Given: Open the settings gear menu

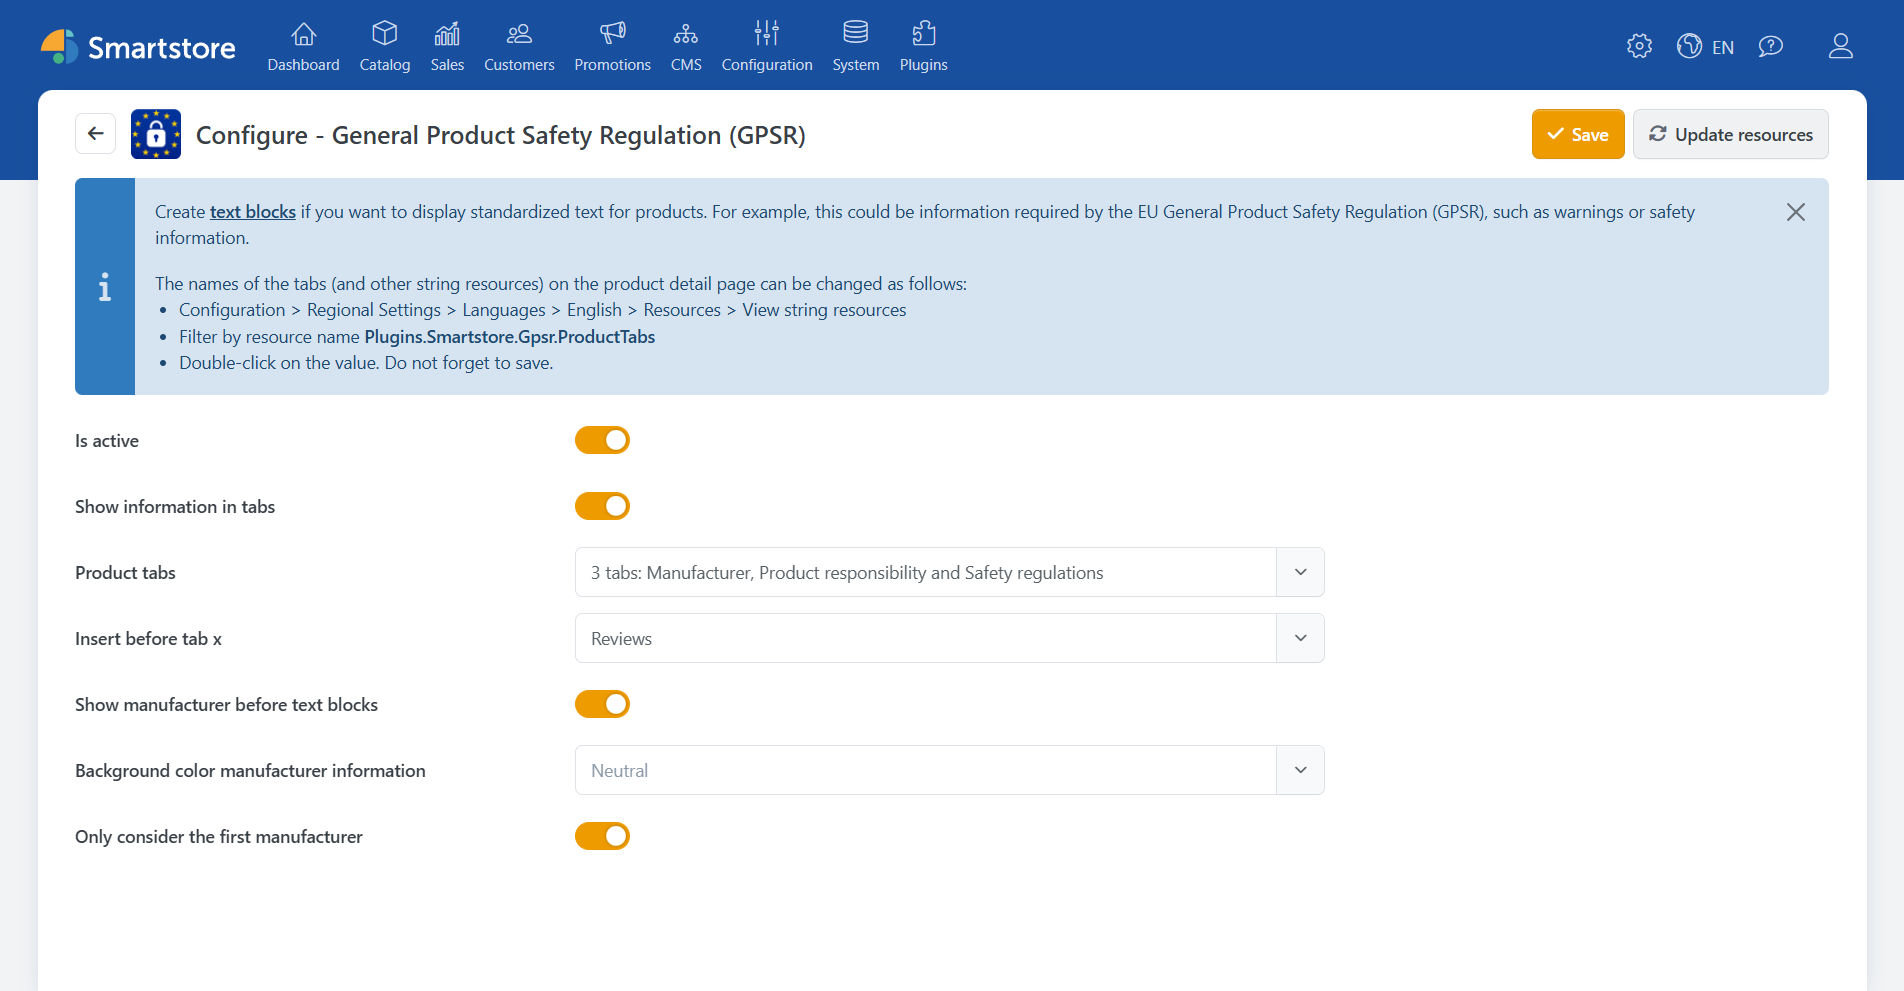Looking at the screenshot, I should pos(1638,46).
